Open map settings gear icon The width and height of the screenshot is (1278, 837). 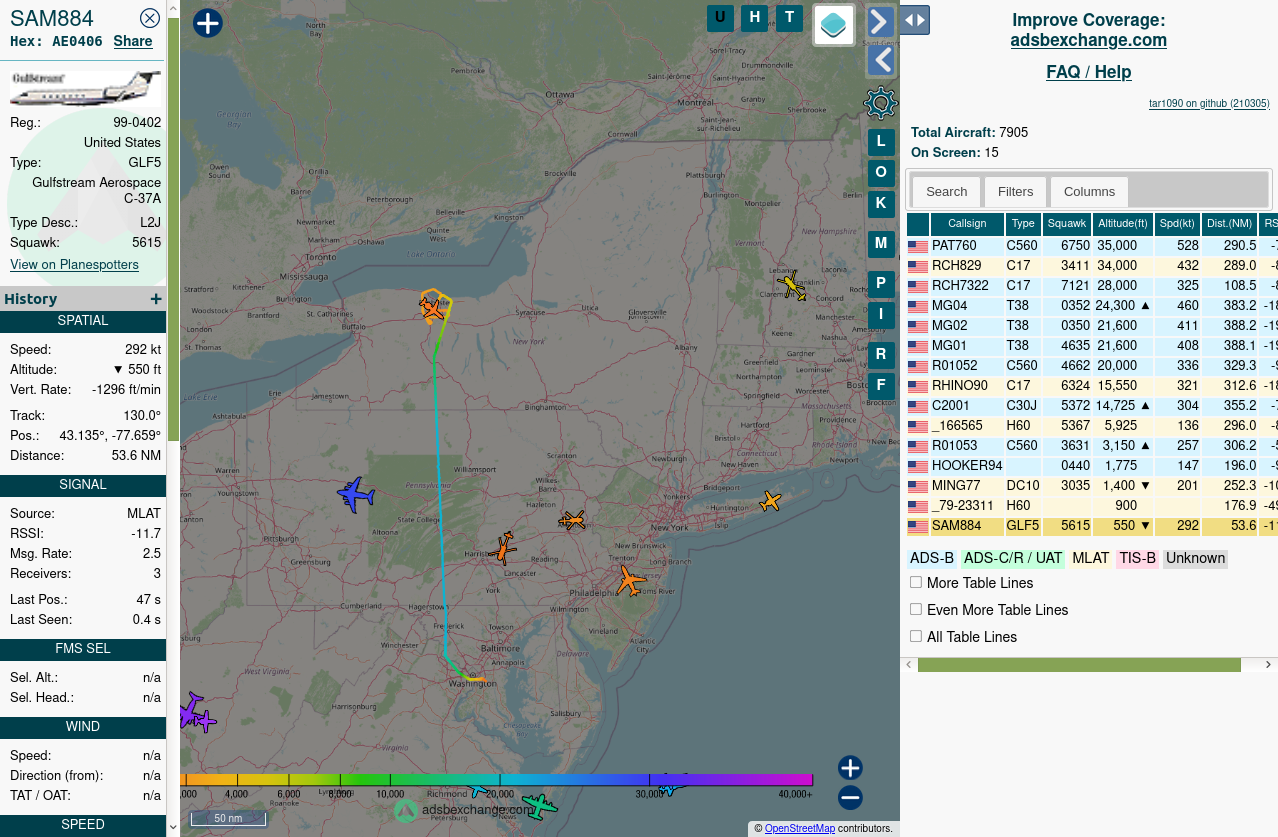881,102
